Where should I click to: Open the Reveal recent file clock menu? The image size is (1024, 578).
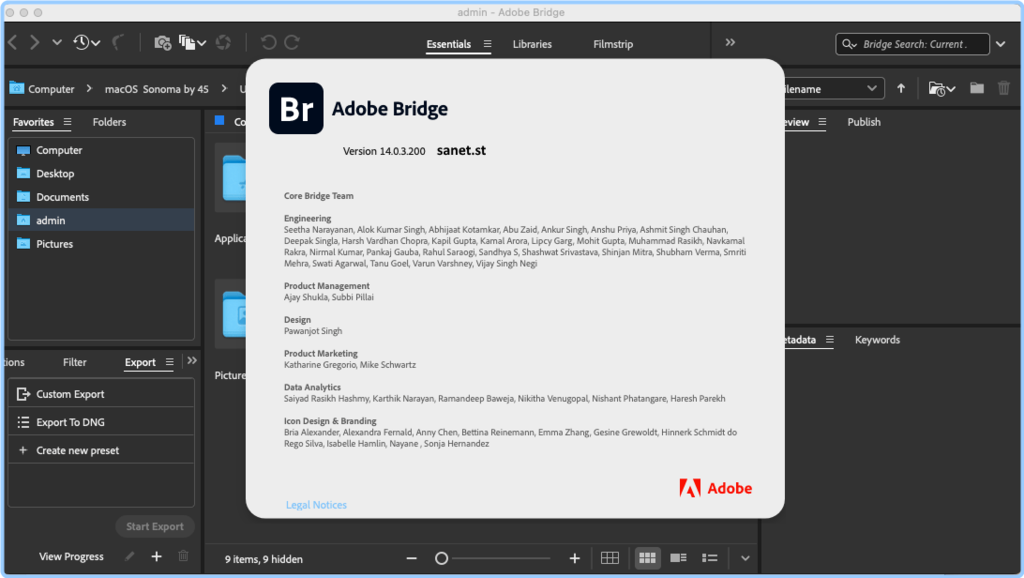[x=86, y=42]
